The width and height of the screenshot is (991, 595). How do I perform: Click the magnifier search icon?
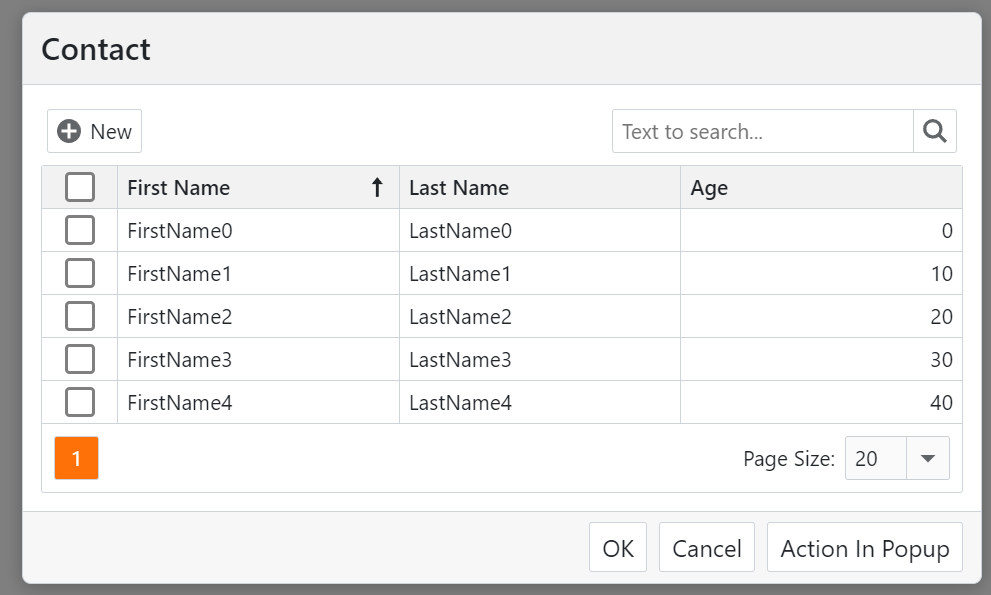pyautogui.click(x=934, y=131)
